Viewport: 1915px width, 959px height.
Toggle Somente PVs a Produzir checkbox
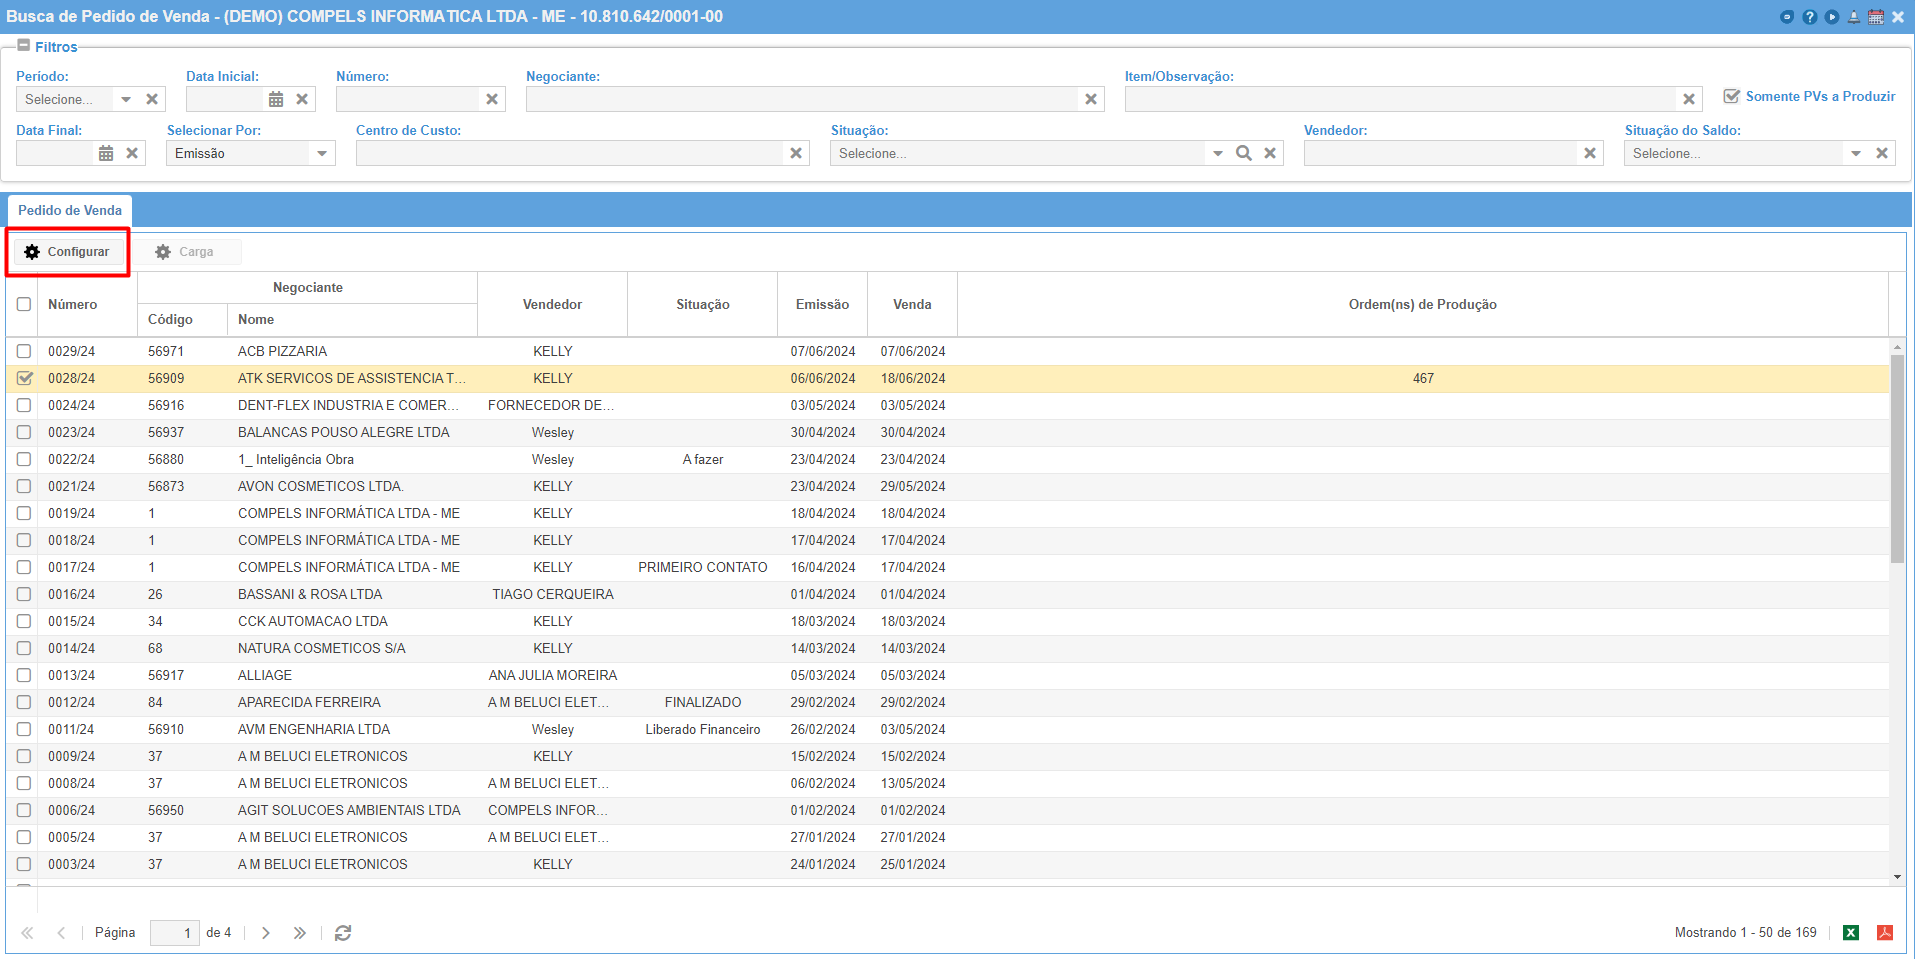(1732, 96)
